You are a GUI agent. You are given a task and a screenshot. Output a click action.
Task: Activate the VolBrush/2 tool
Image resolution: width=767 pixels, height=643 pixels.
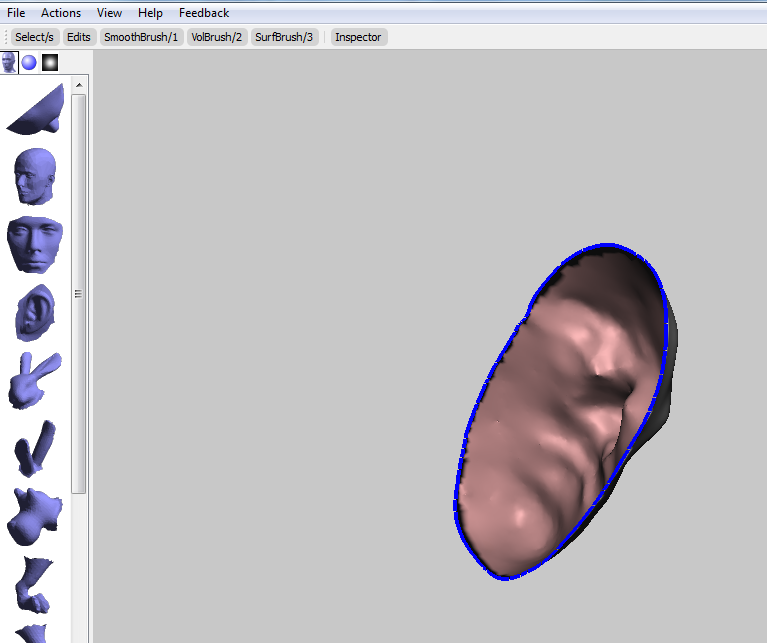point(217,37)
